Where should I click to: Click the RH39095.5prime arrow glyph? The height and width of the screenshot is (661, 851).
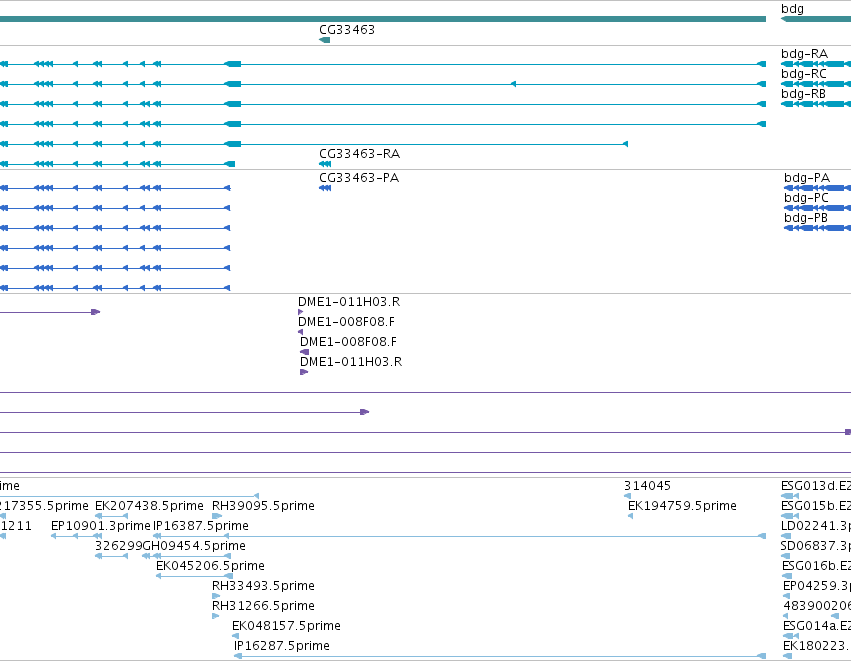tap(217, 516)
